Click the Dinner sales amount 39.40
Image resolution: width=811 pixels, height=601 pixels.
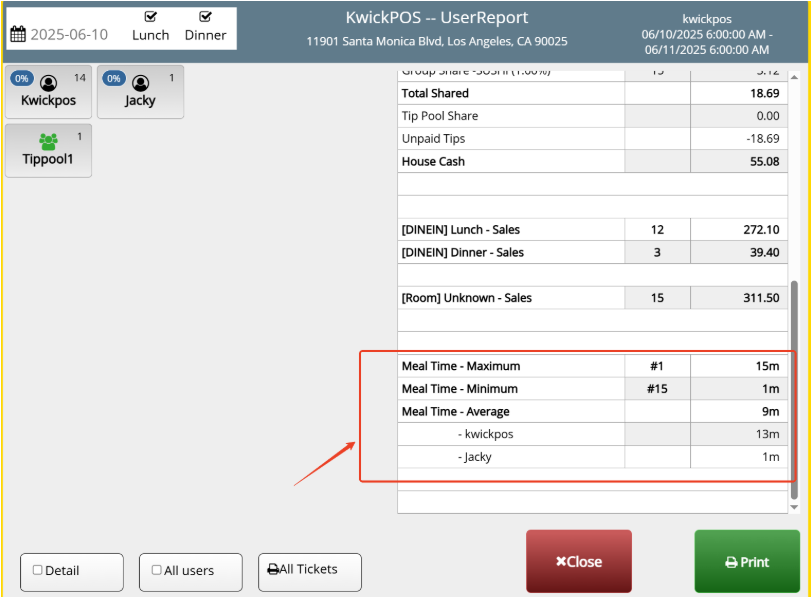[x=764, y=252]
